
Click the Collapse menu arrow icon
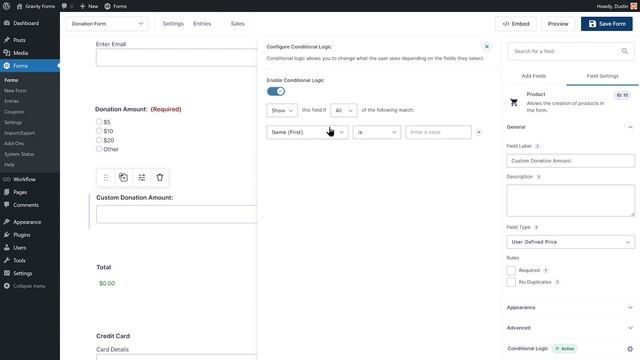click(x=7, y=286)
